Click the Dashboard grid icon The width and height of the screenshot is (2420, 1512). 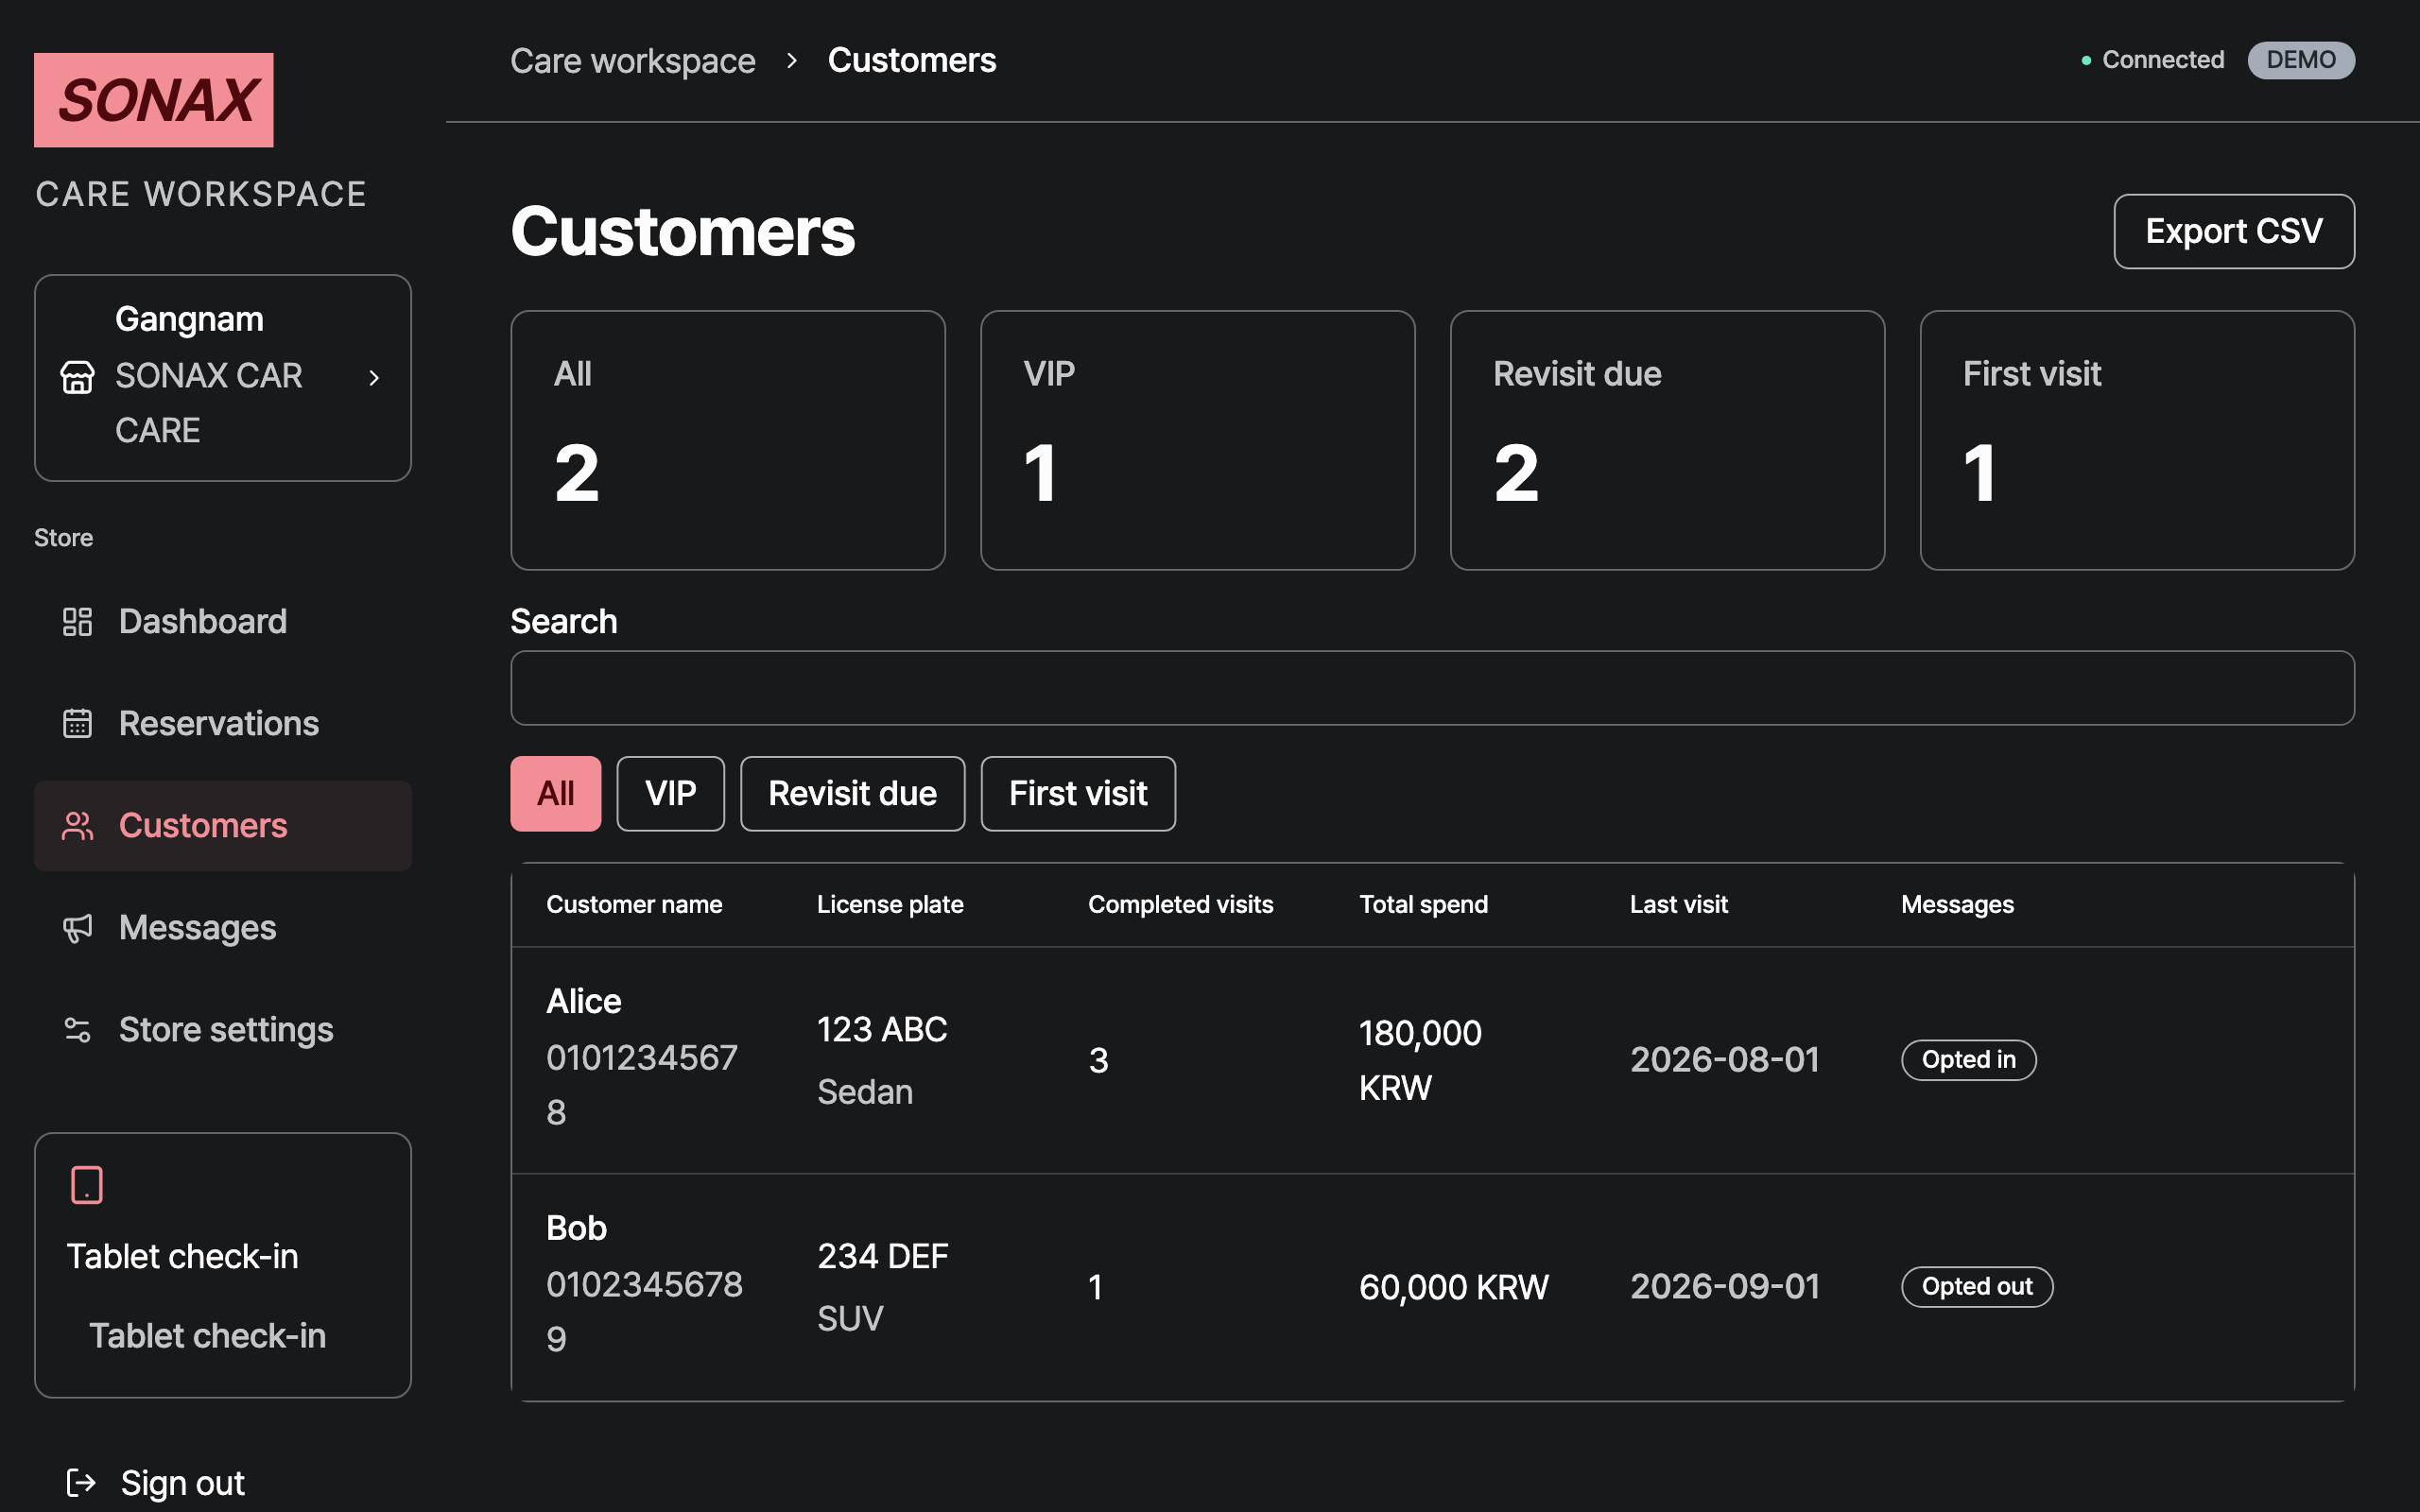pos(77,622)
